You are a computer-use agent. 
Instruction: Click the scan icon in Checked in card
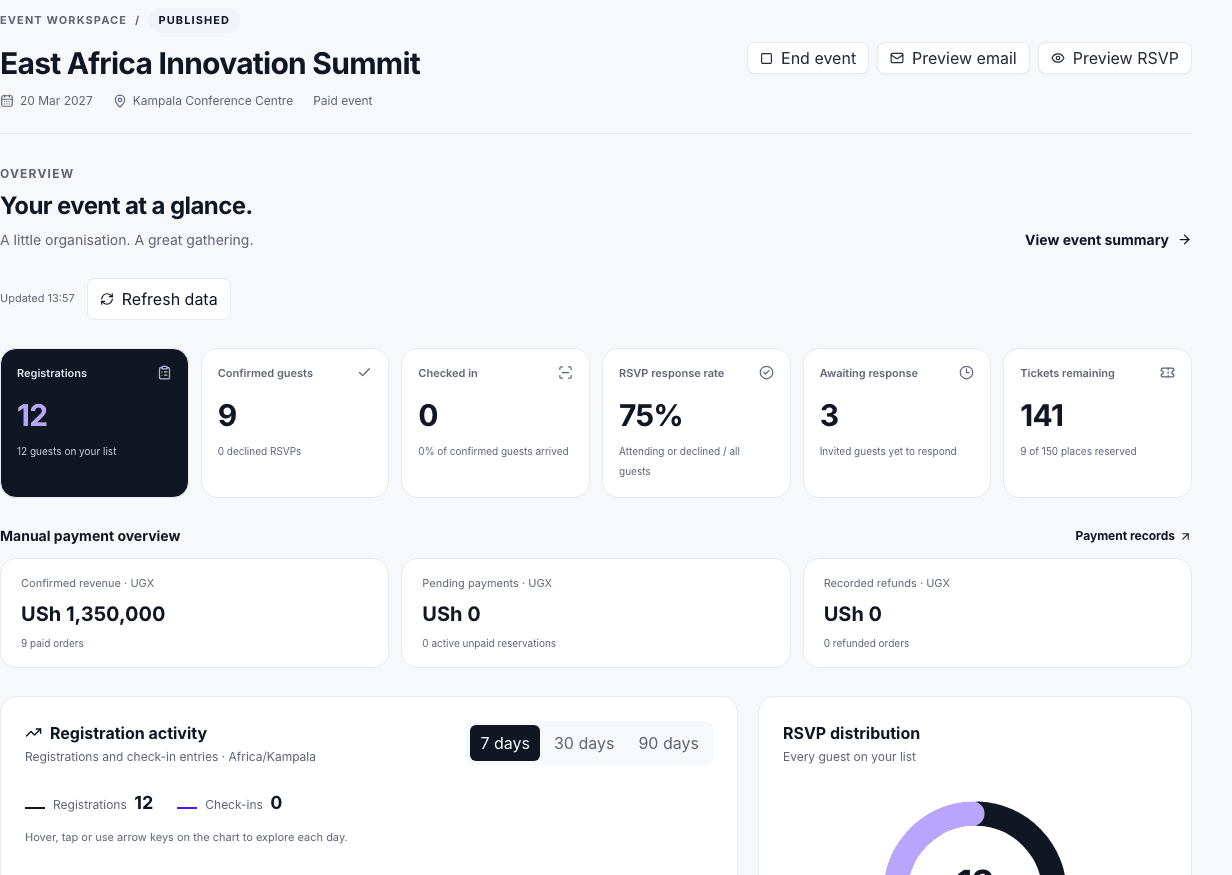[565, 373]
